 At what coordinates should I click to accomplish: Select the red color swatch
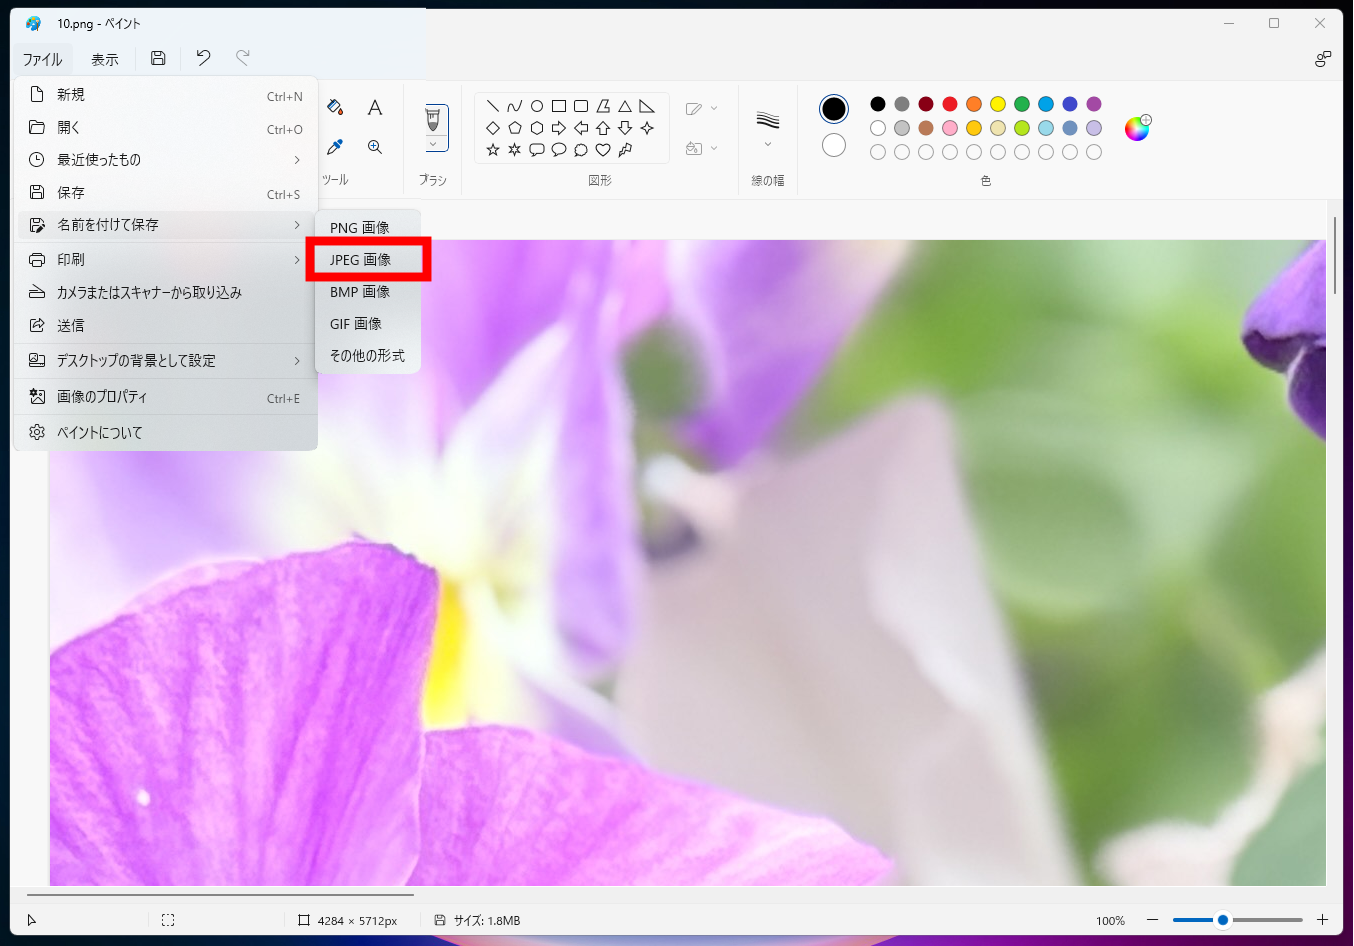click(x=949, y=103)
